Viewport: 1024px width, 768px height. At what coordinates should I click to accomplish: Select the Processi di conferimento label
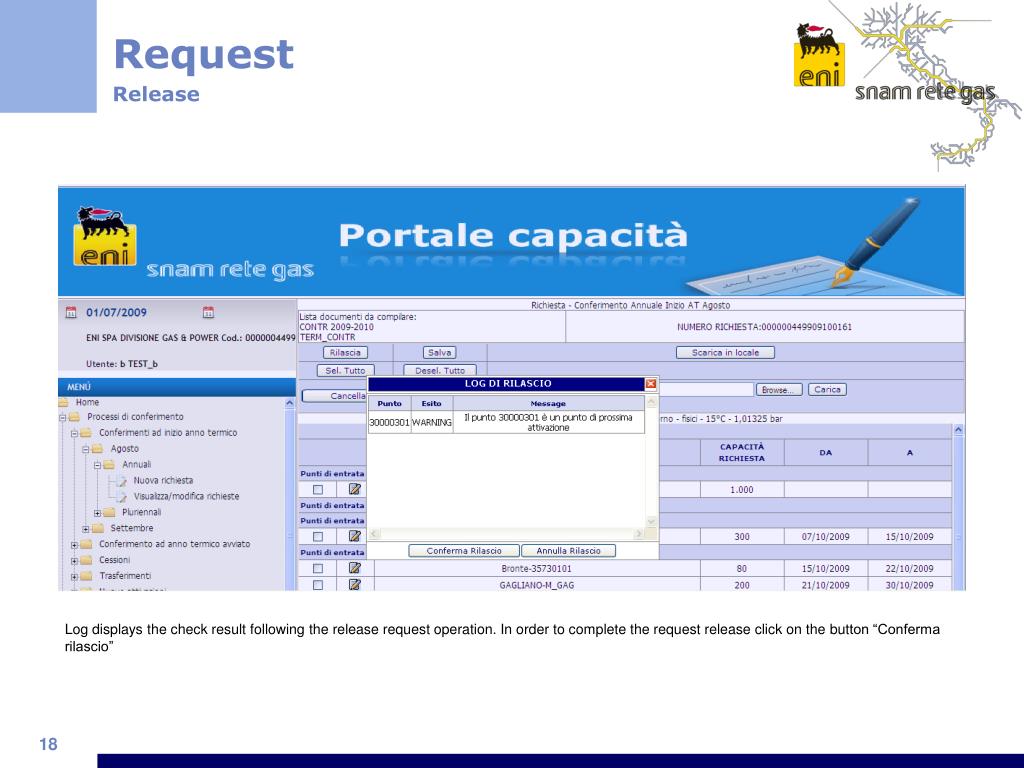pyautogui.click(x=135, y=417)
